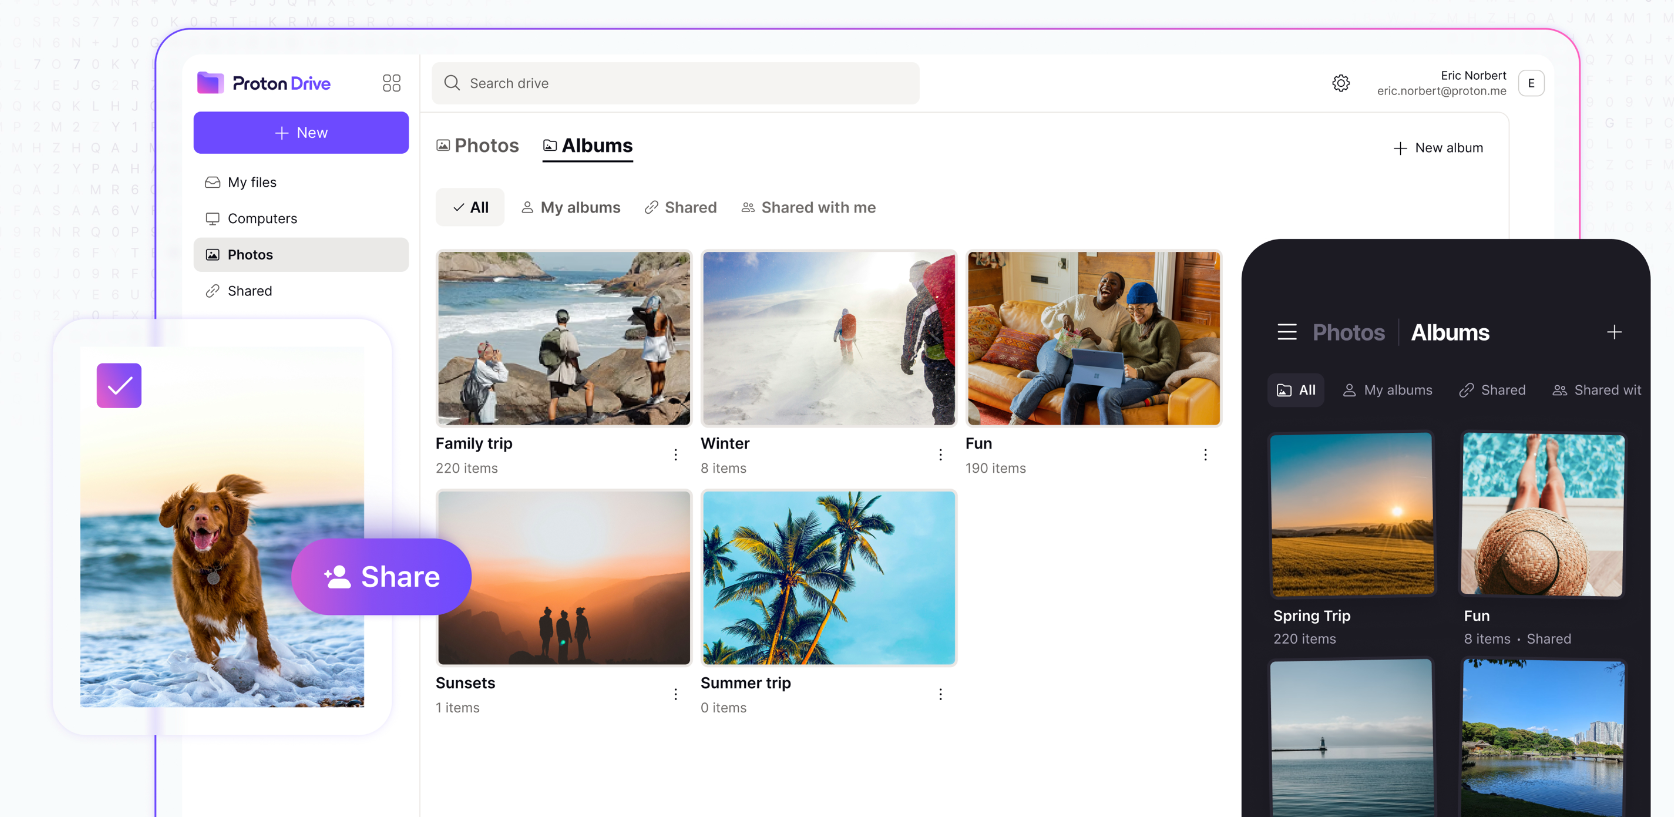This screenshot has width=1674, height=817.
Task: Open the Fun couch album thumbnail
Action: click(1094, 338)
